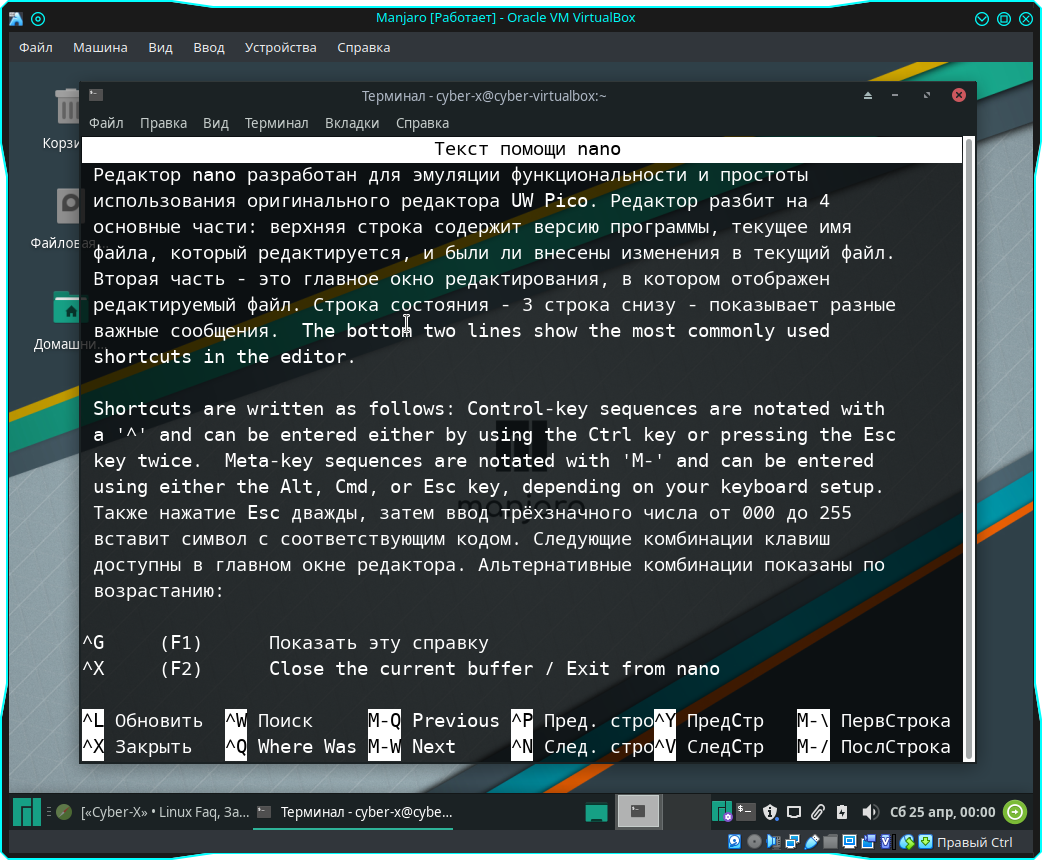This screenshot has width=1042, height=860.
Task: Click the show desktop icon in taskbar
Action: 596,812
